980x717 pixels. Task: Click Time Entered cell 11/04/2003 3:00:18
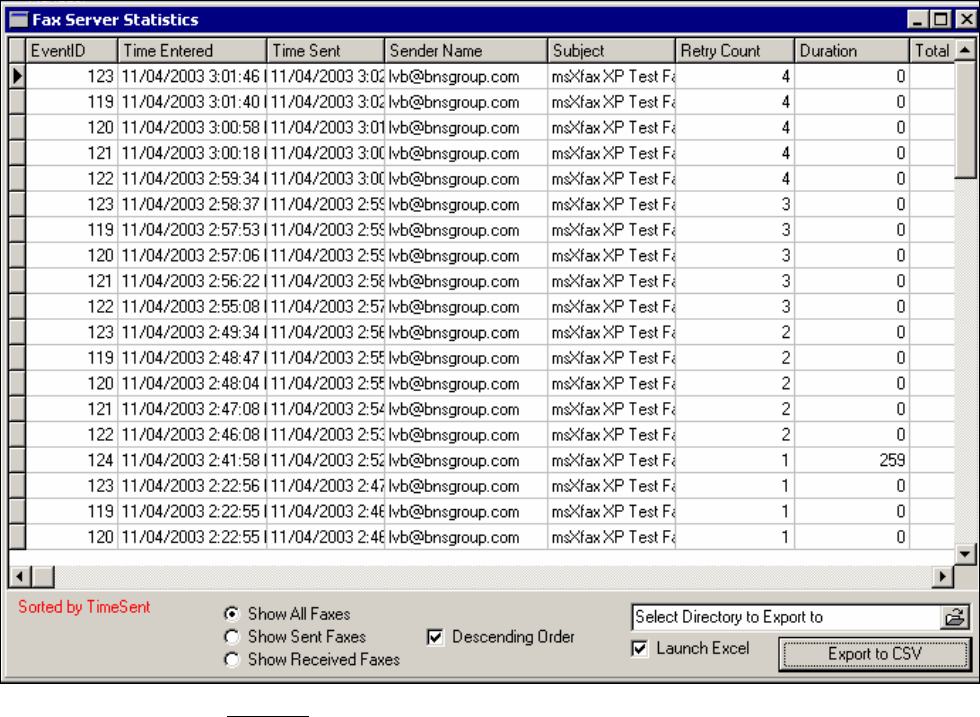click(192, 153)
